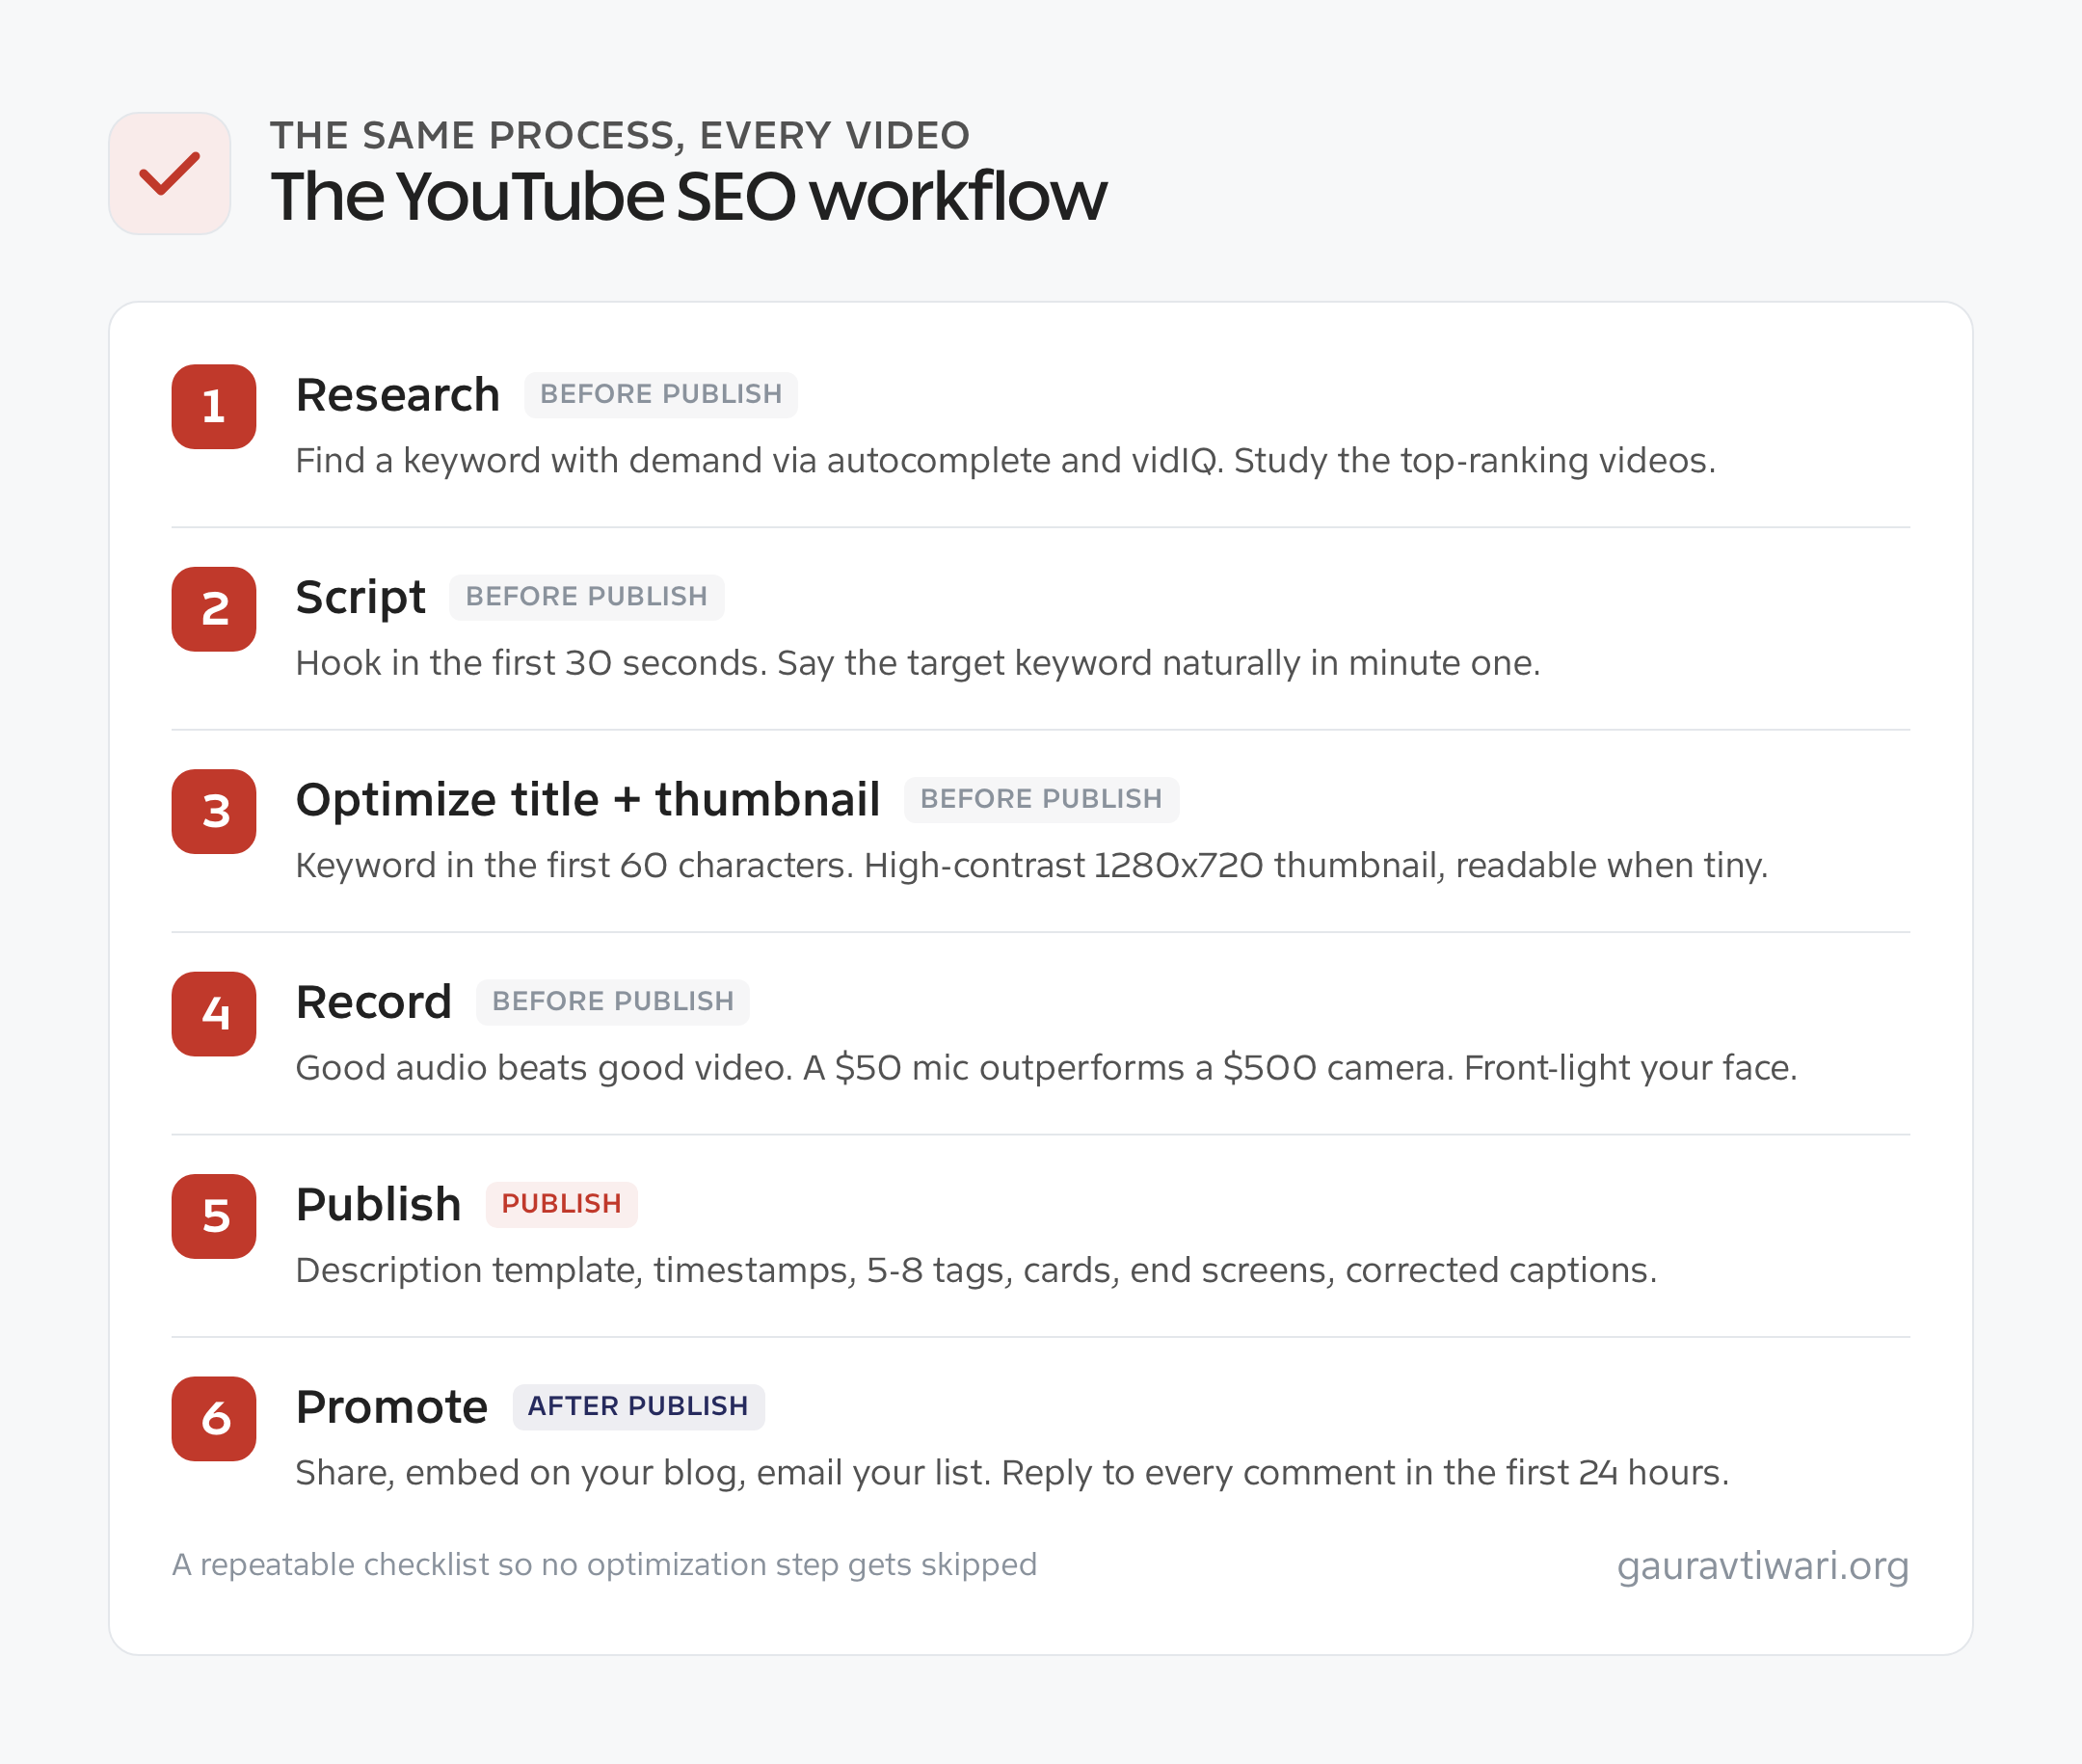
Task: Select the "Record" step heading
Action: point(374,1002)
